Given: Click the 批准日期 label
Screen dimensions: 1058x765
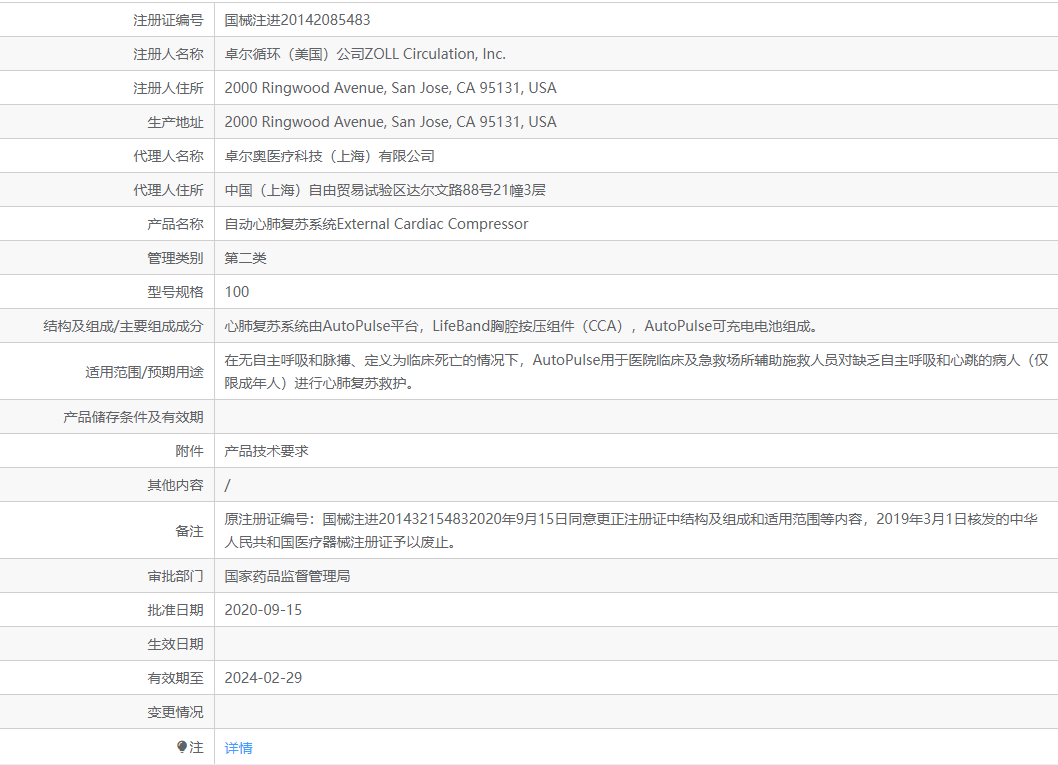Looking at the screenshot, I should [x=175, y=610].
